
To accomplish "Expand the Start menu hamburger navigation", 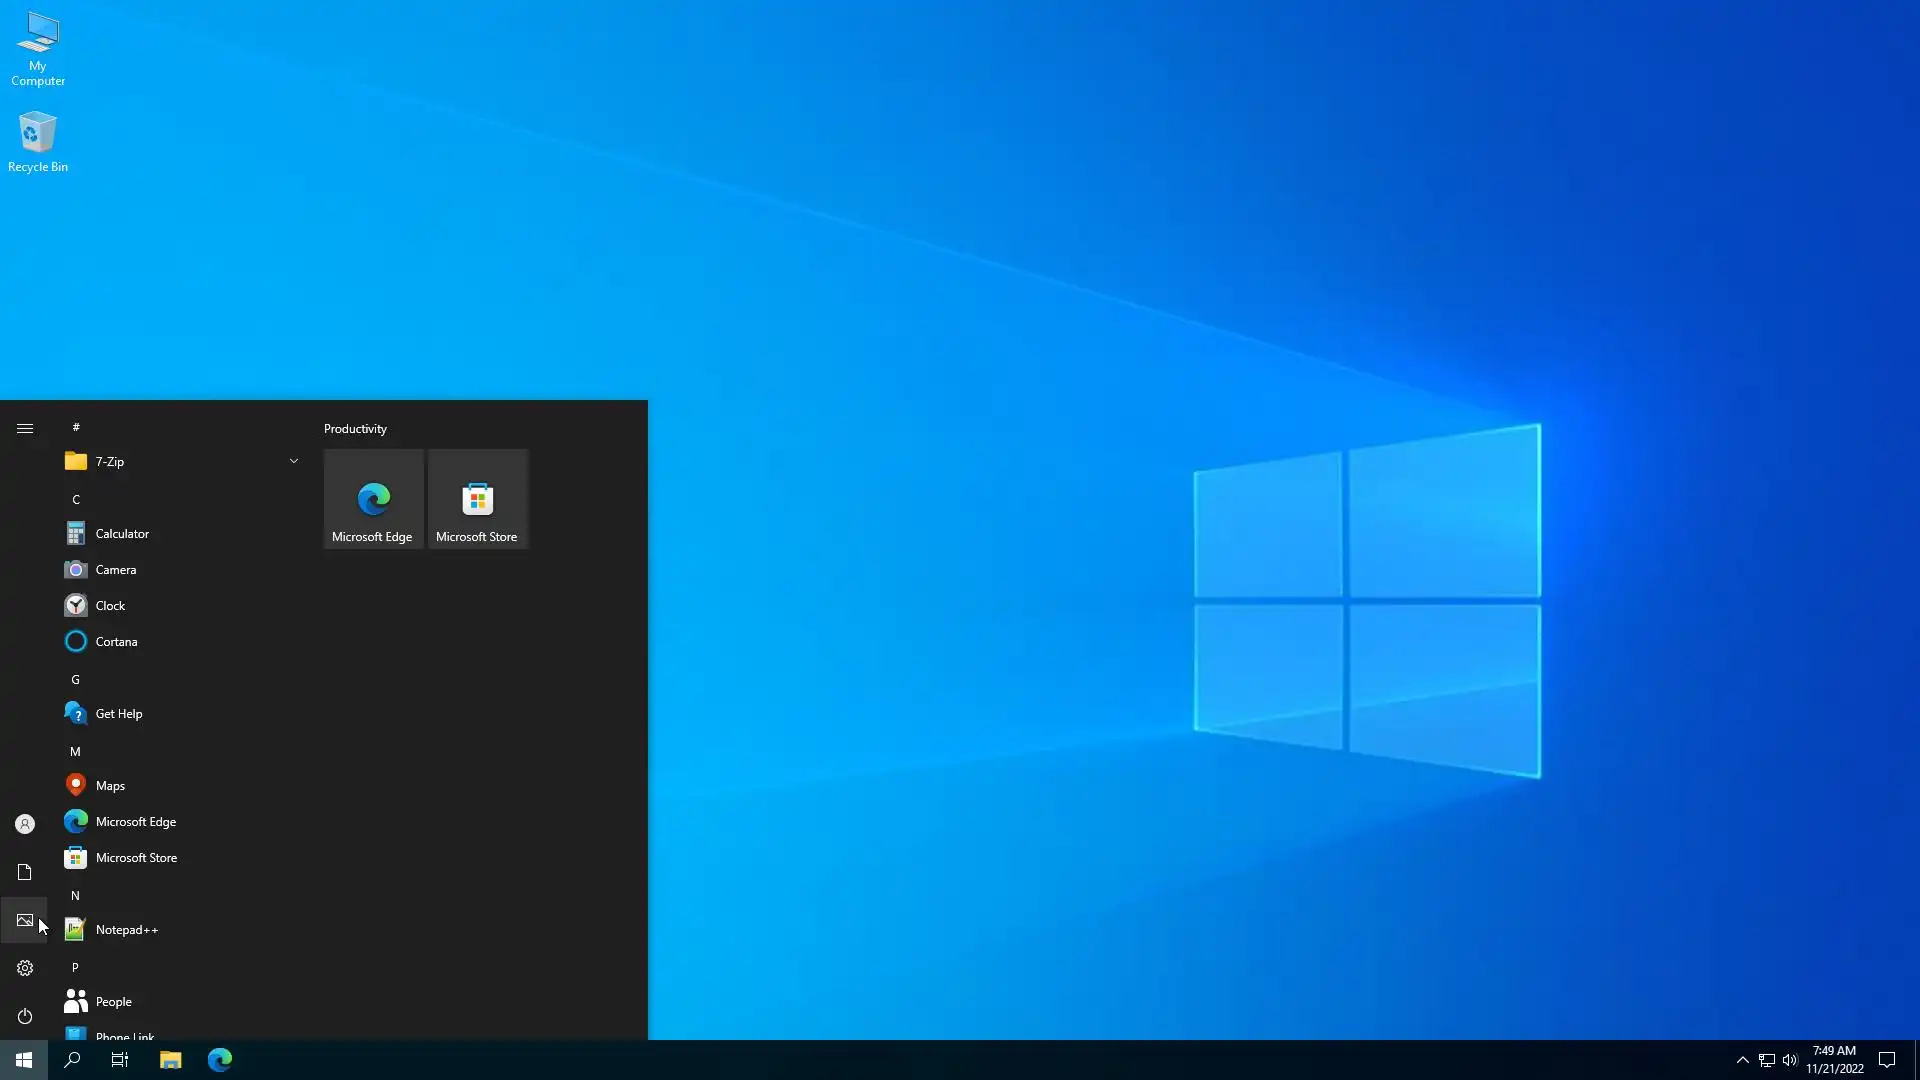I will pos(25,428).
